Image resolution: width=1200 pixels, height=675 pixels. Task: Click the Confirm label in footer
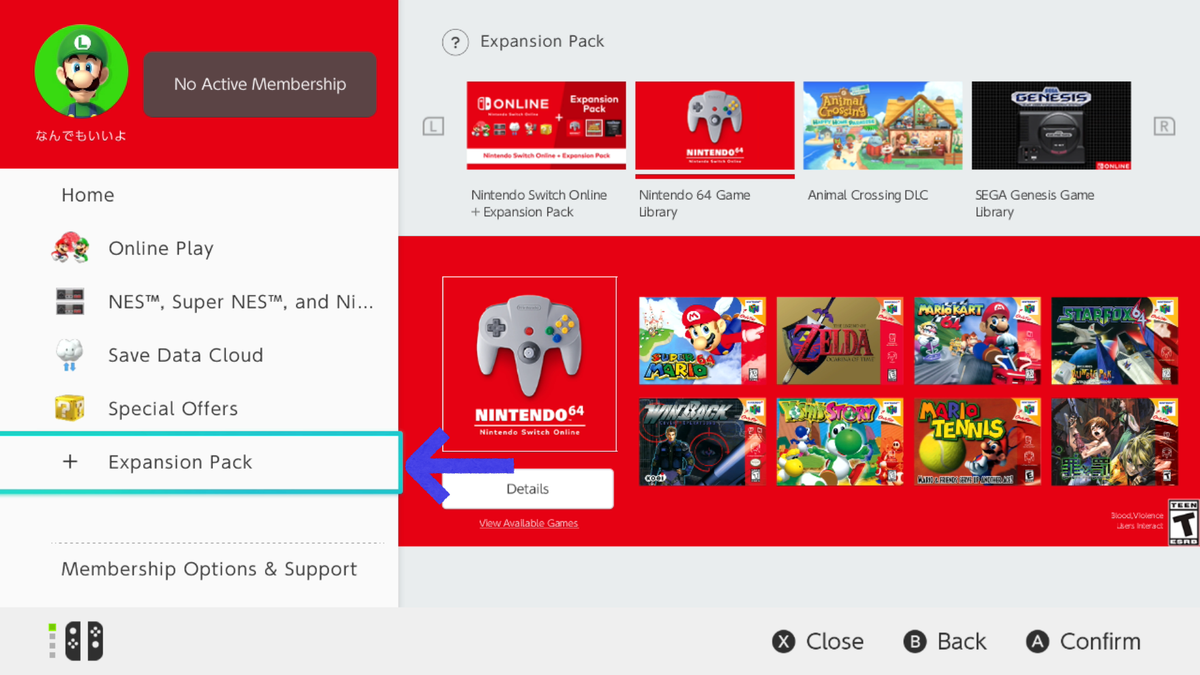pyautogui.click(x=1100, y=642)
